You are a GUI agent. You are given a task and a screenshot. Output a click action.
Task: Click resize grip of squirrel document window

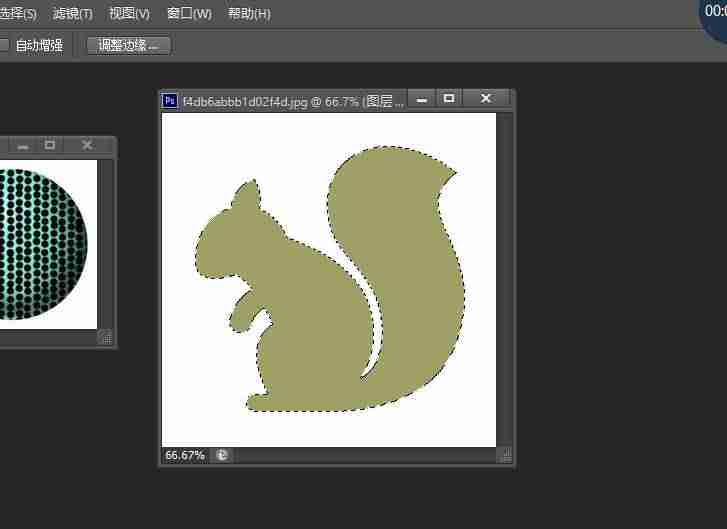point(506,455)
